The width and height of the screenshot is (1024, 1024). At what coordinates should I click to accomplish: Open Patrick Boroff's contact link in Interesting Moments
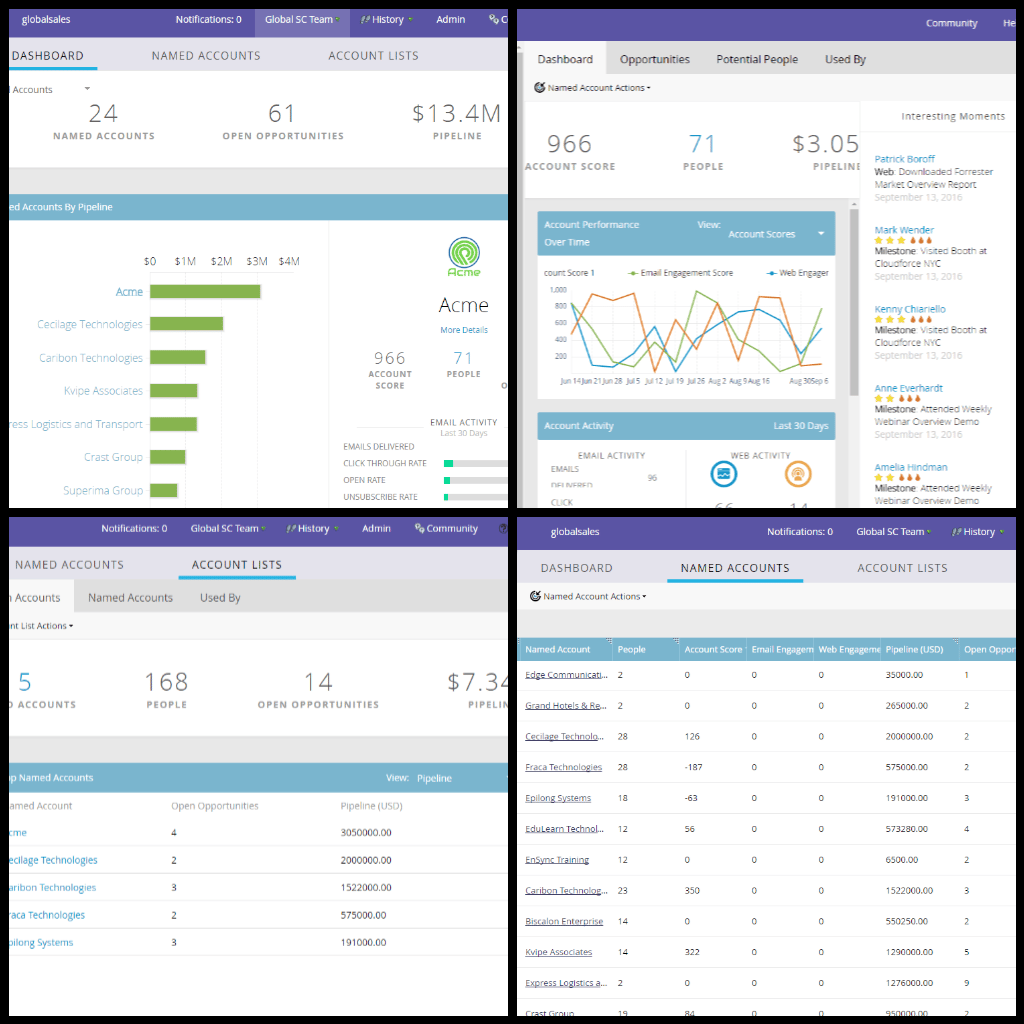[x=904, y=158]
